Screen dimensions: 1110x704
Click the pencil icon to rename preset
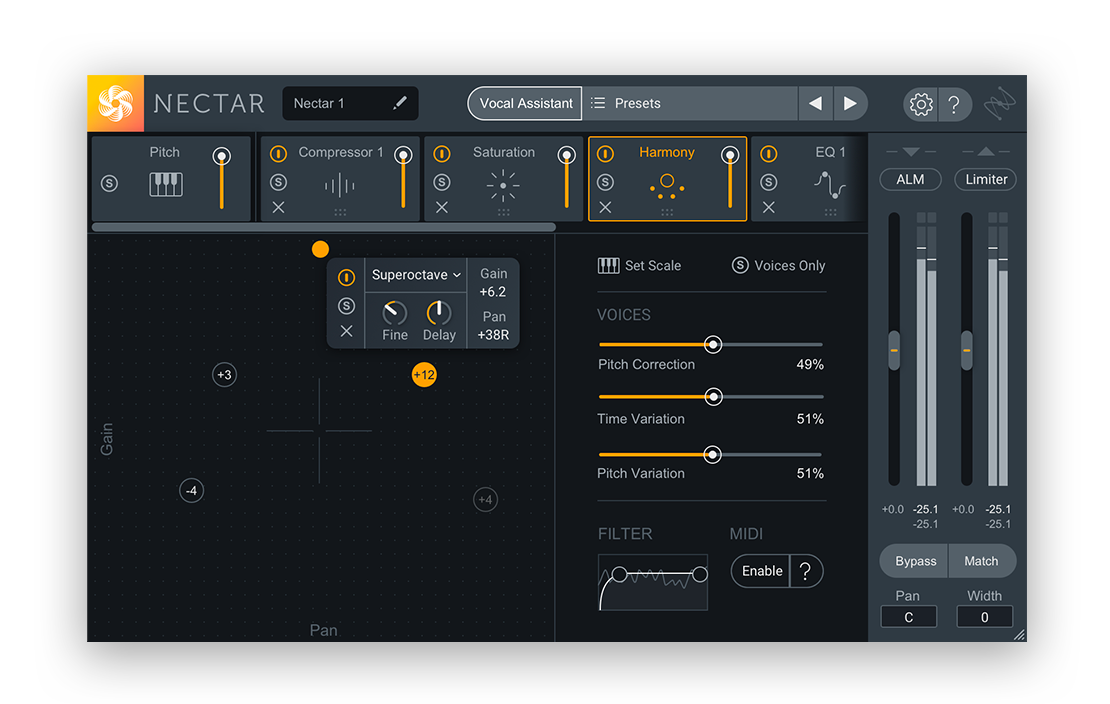[400, 103]
